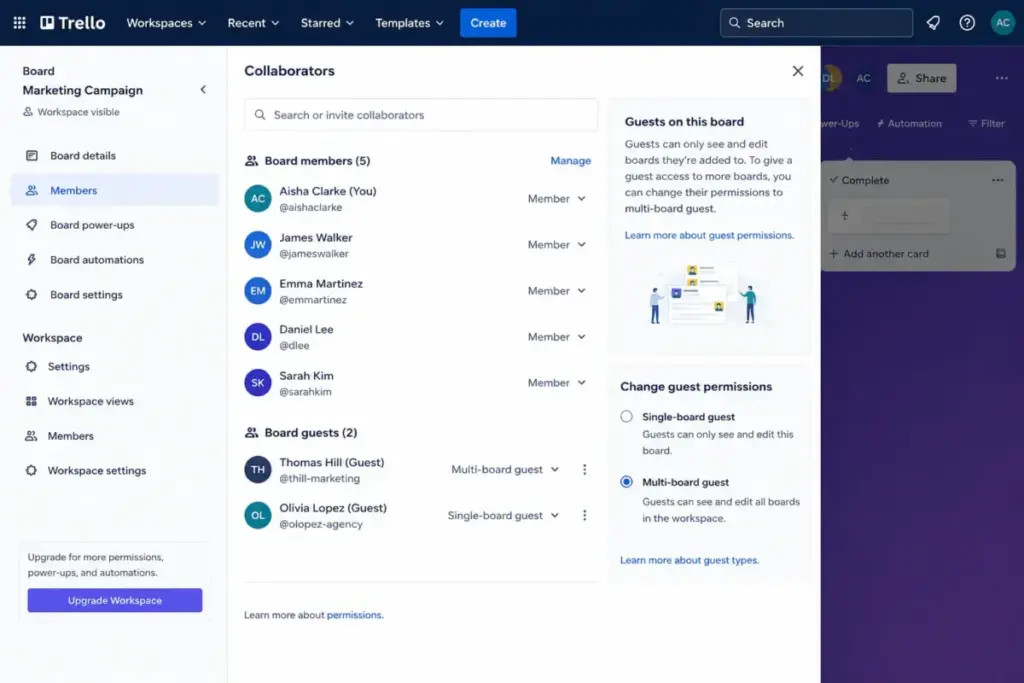Focus the Search or invite collaborators field
1024x683 pixels.
click(421, 115)
